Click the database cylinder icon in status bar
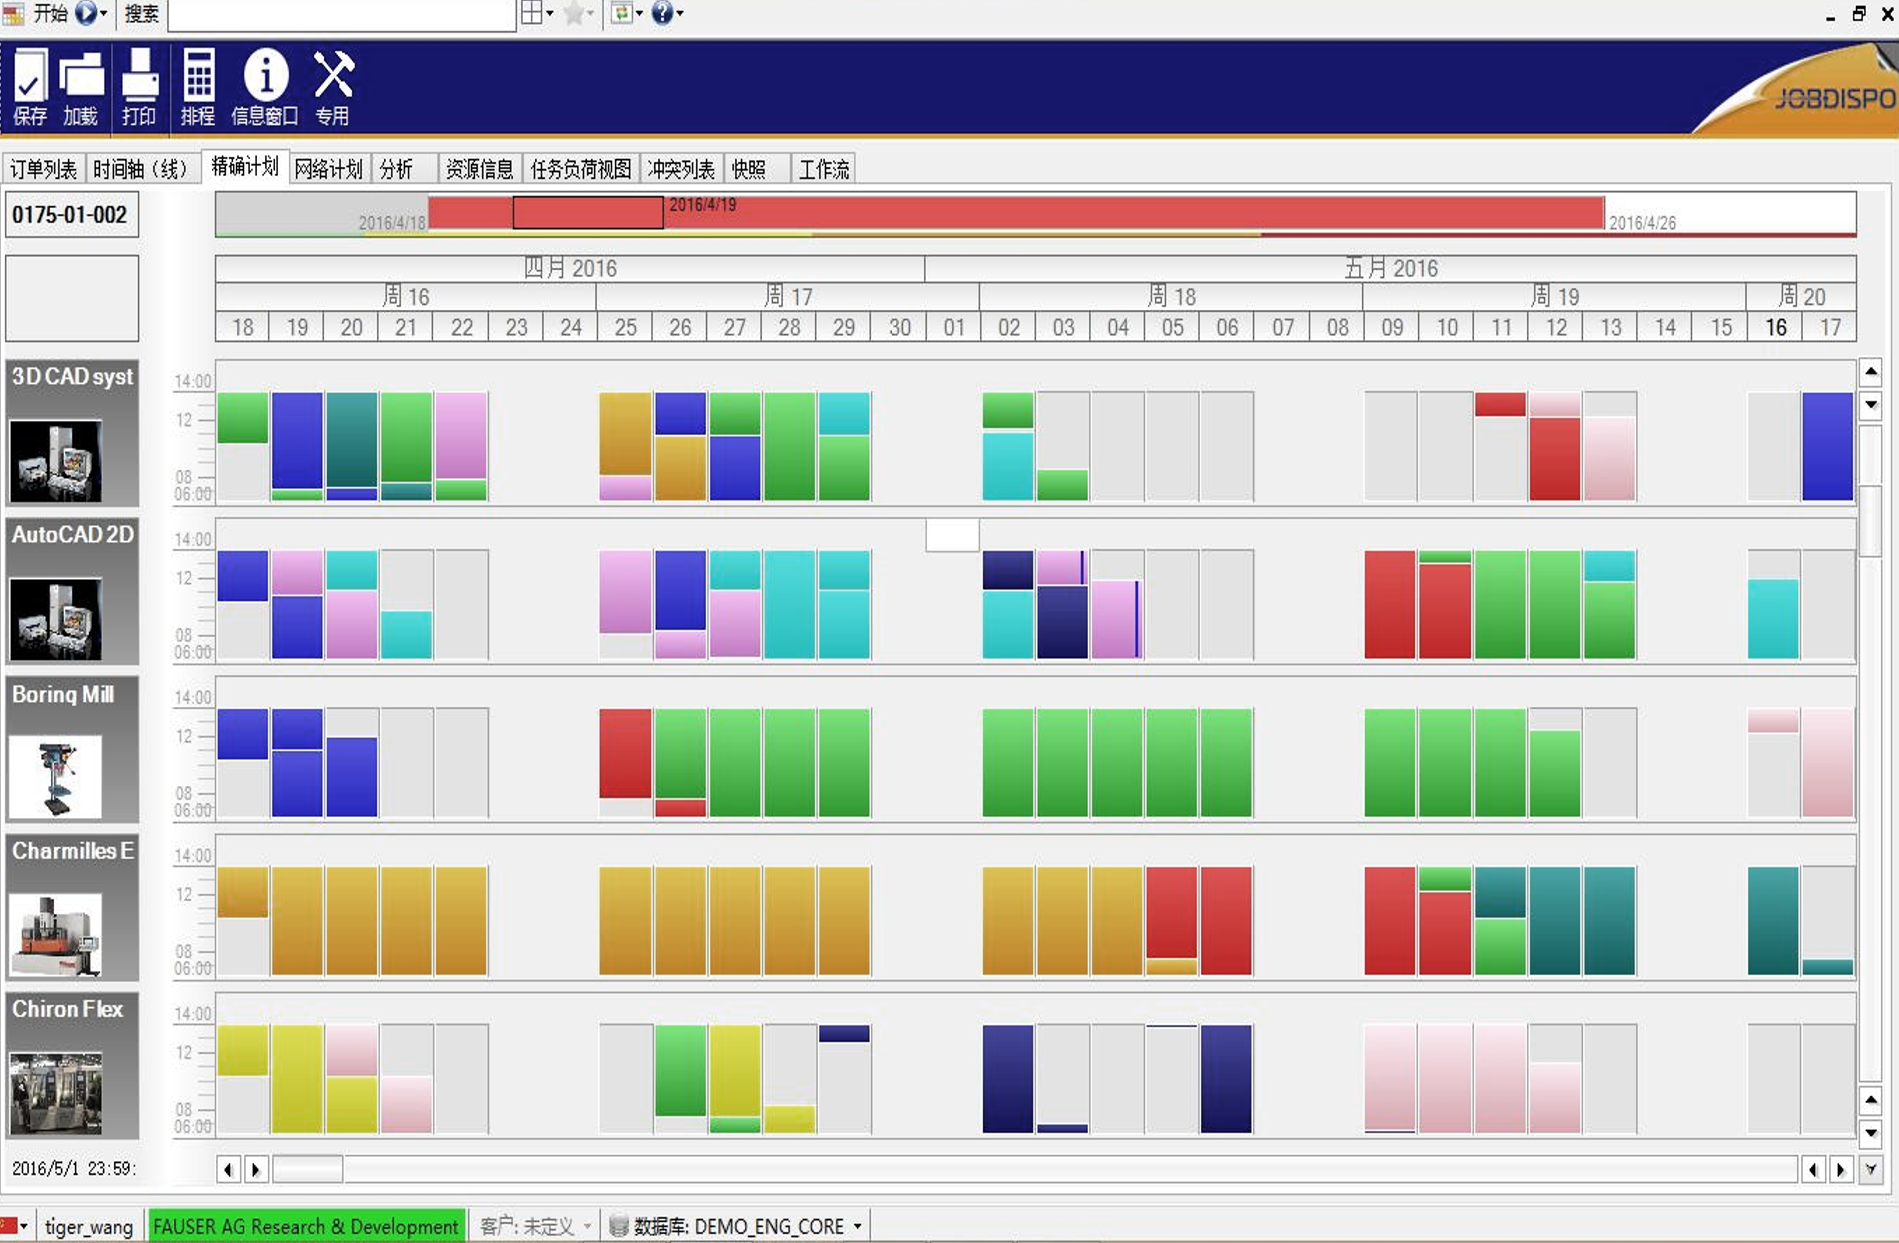Screen dimensions: 1899x1243 [x=619, y=1226]
